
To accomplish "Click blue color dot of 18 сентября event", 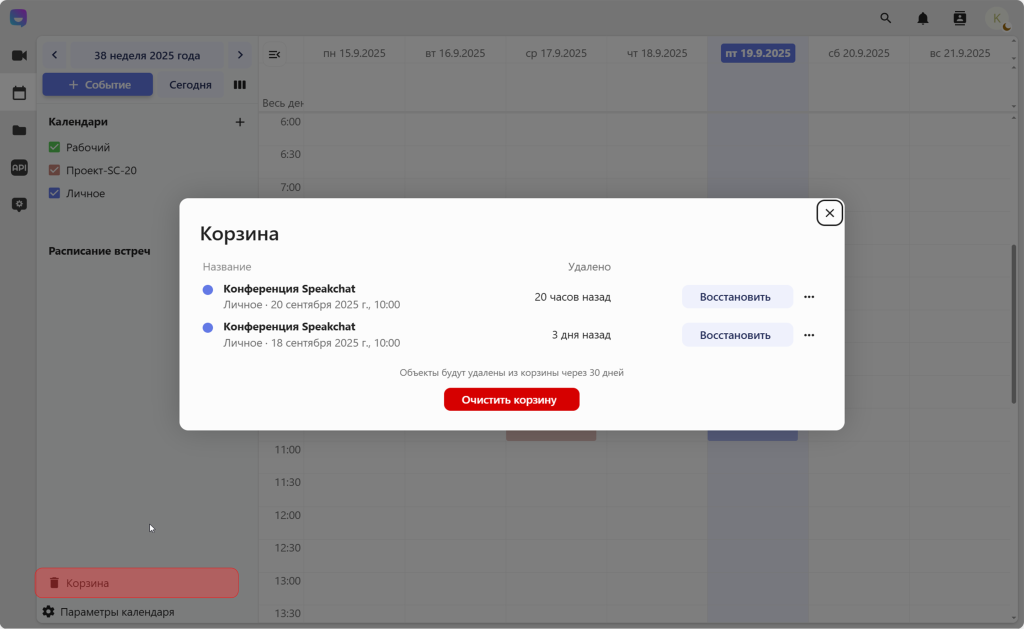I will (208, 328).
